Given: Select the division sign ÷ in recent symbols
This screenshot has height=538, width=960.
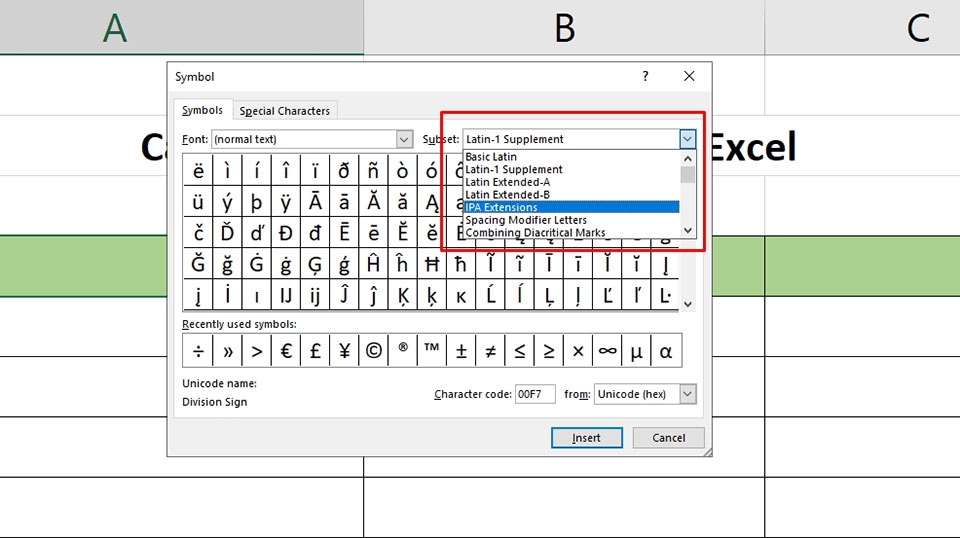Looking at the screenshot, I should coord(198,351).
